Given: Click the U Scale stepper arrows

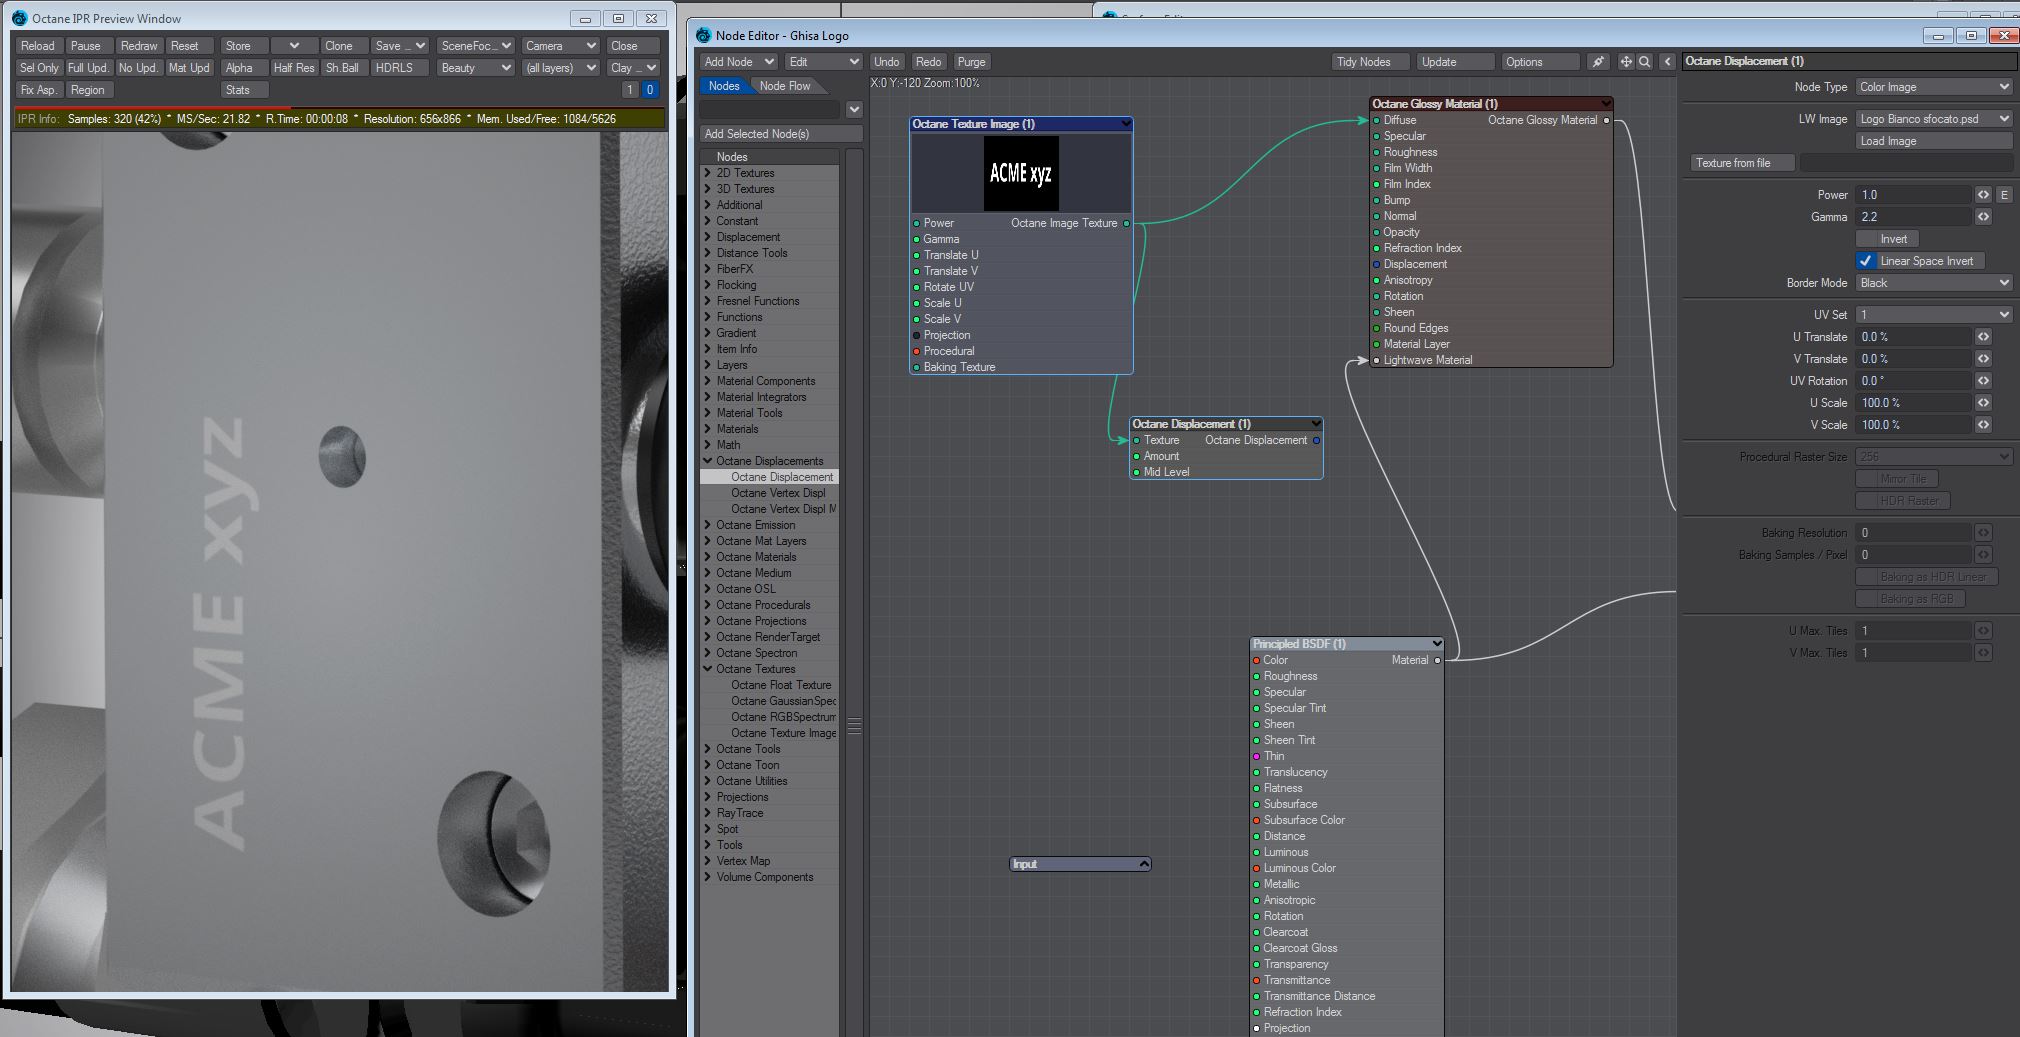Looking at the screenshot, I should pos(1984,403).
